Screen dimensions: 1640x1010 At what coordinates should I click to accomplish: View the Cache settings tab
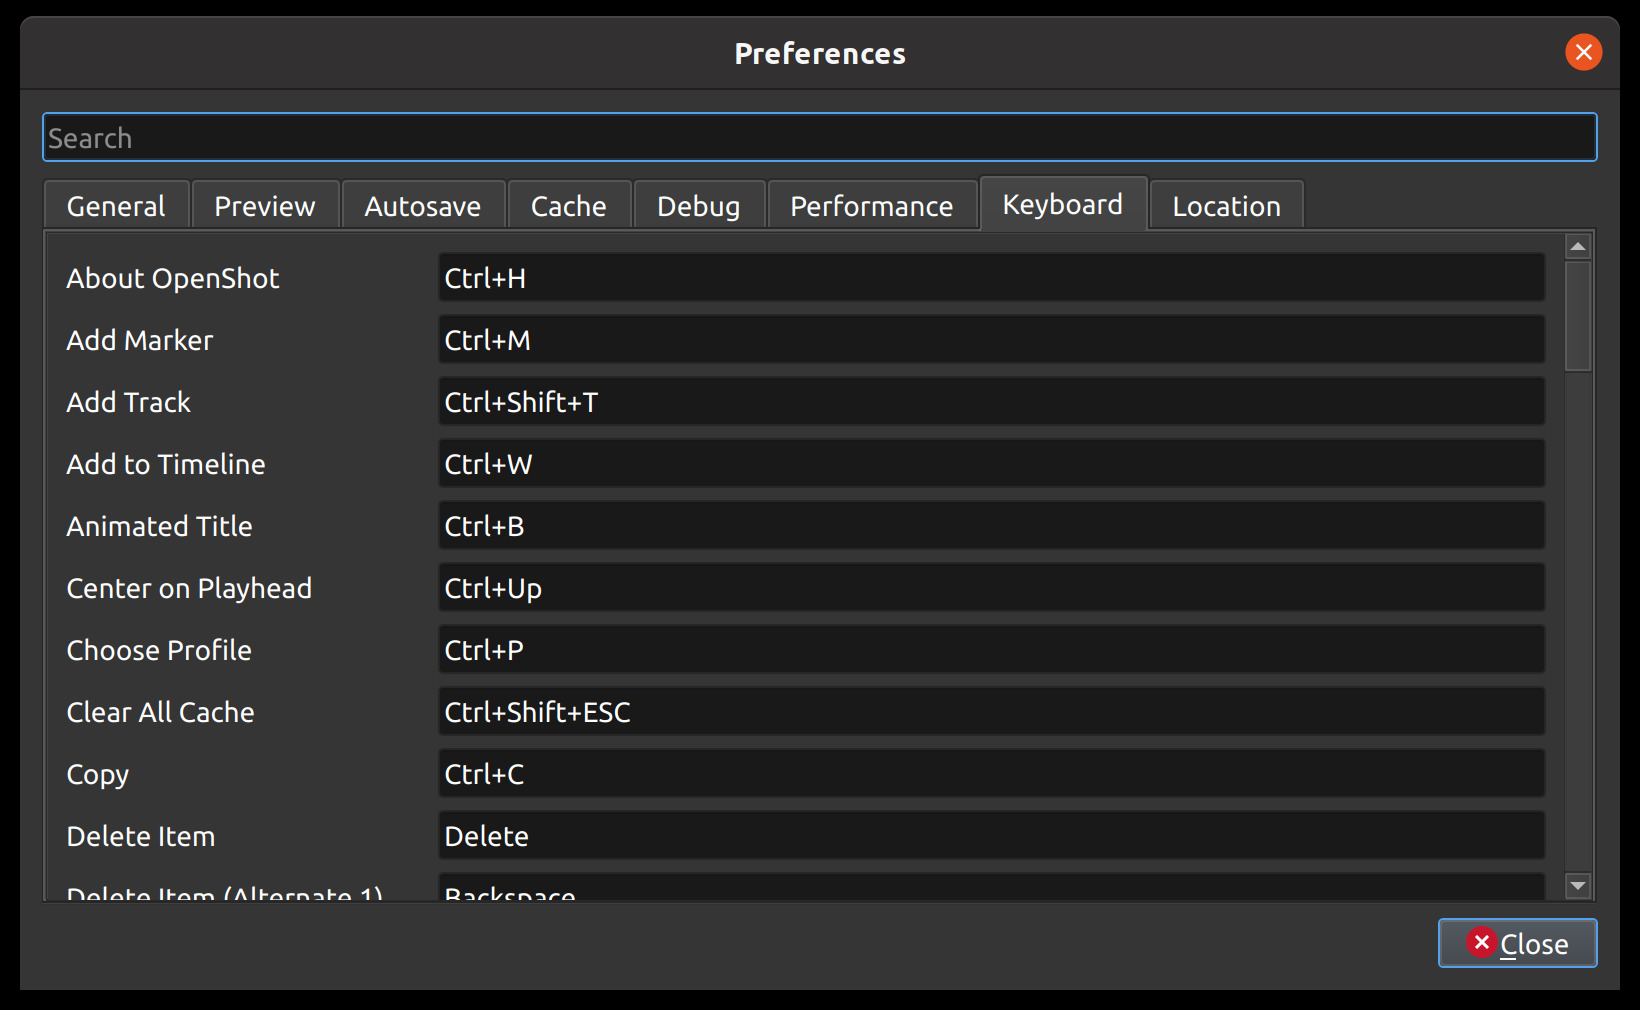pyautogui.click(x=568, y=205)
